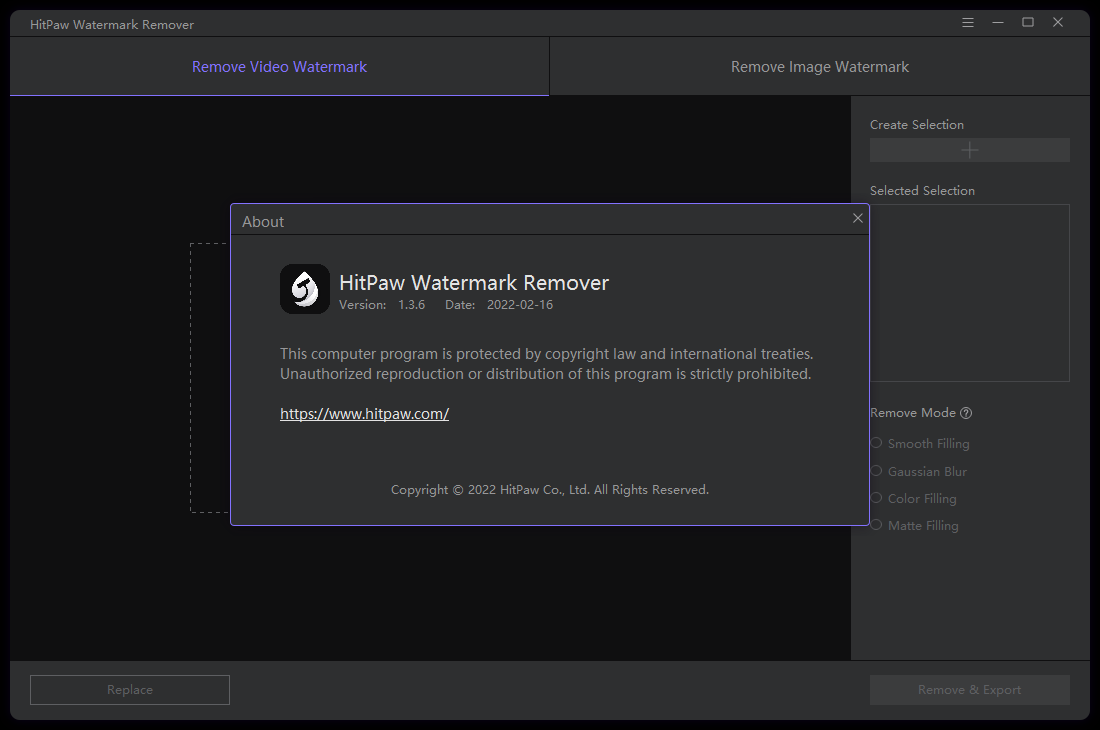Click the Remove & Export button
Screen dimensions: 1100x730
pos(970,690)
